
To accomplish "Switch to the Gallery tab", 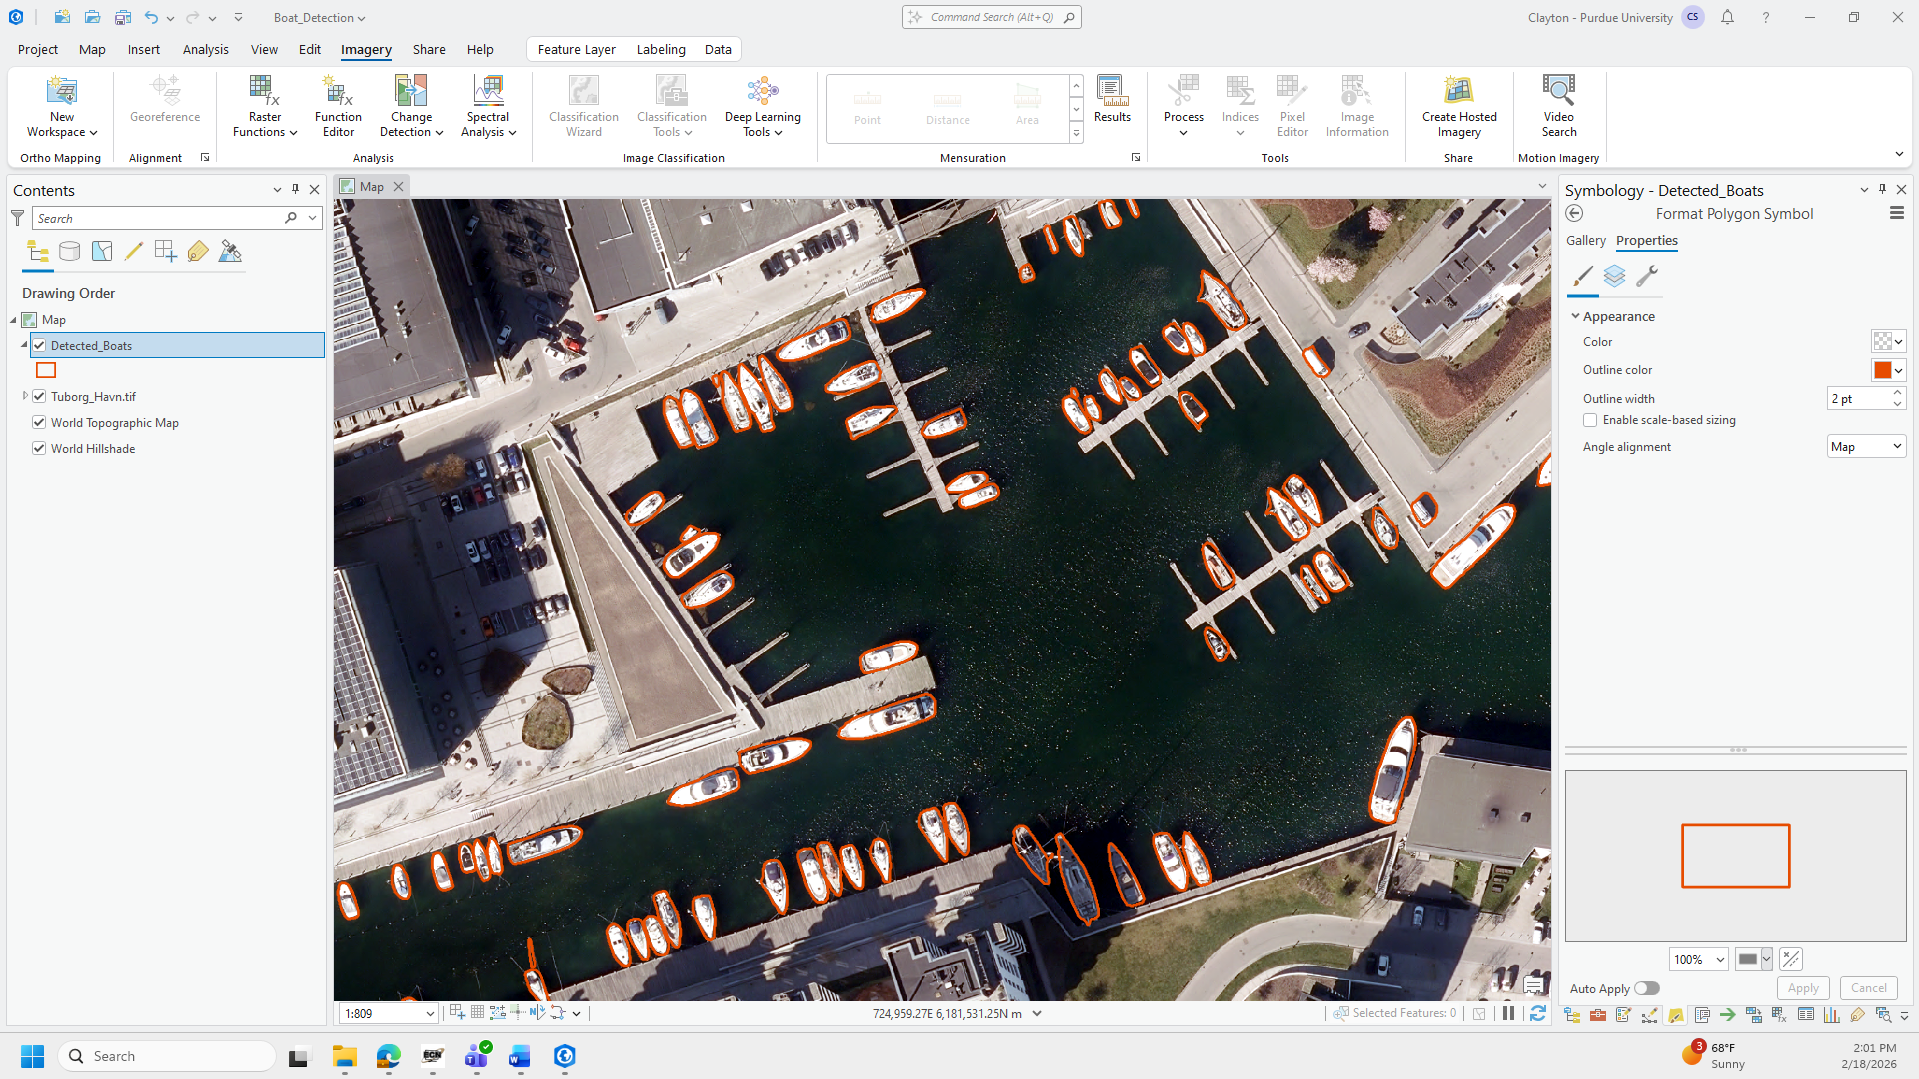I will pyautogui.click(x=1585, y=241).
